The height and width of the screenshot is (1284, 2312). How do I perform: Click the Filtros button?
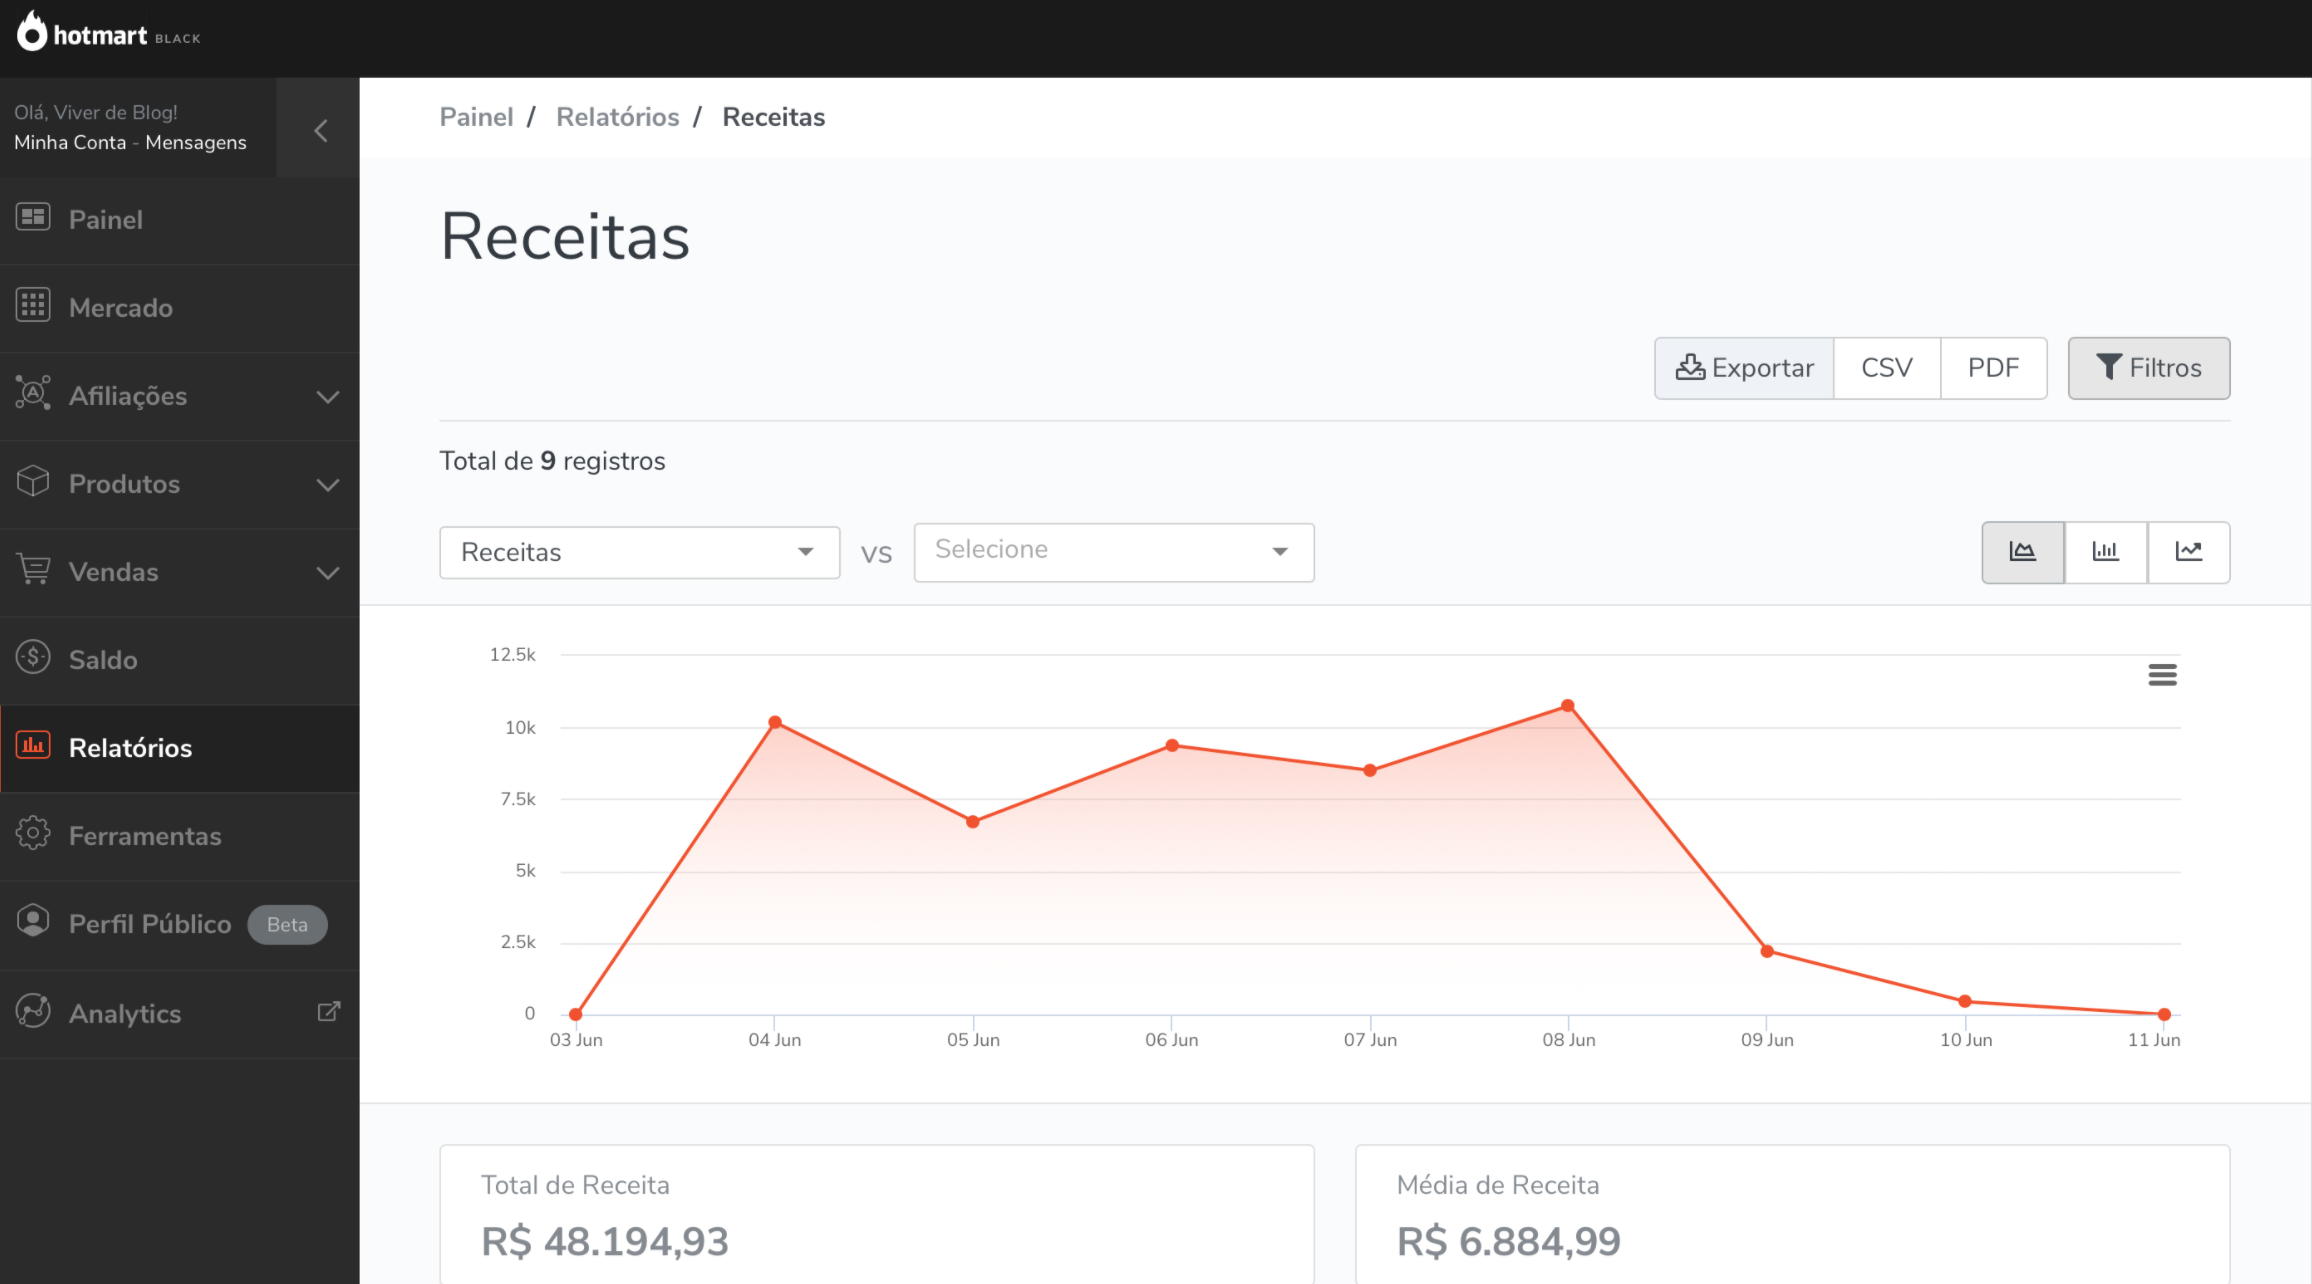[2149, 367]
